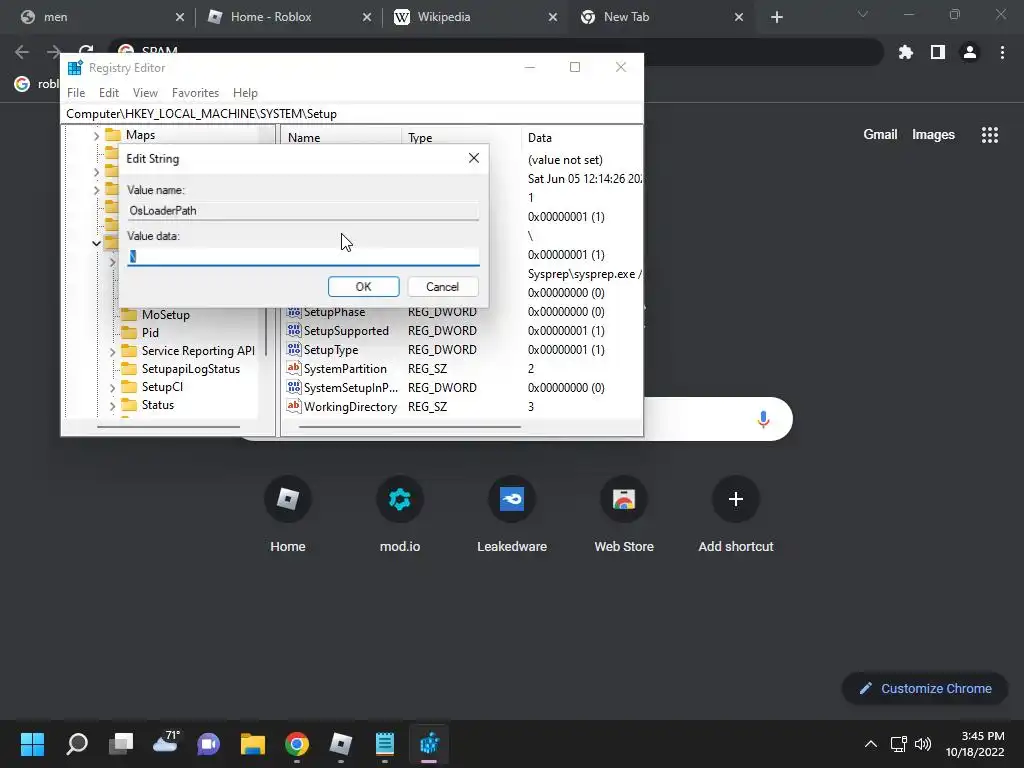This screenshot has height=768, width=1024.
Task: Close the Wikipedia tab
Action: click(x=552, y=17)
